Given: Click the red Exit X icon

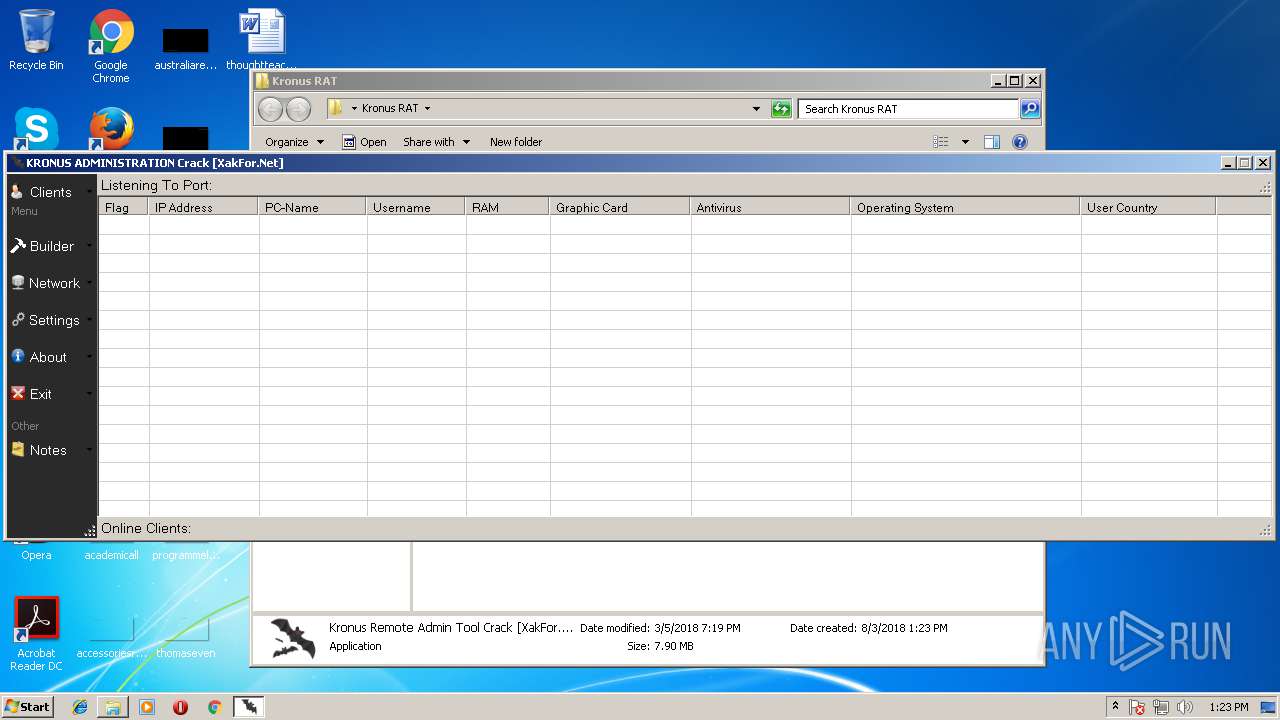Looking at the screenshot, I should 18,393.
